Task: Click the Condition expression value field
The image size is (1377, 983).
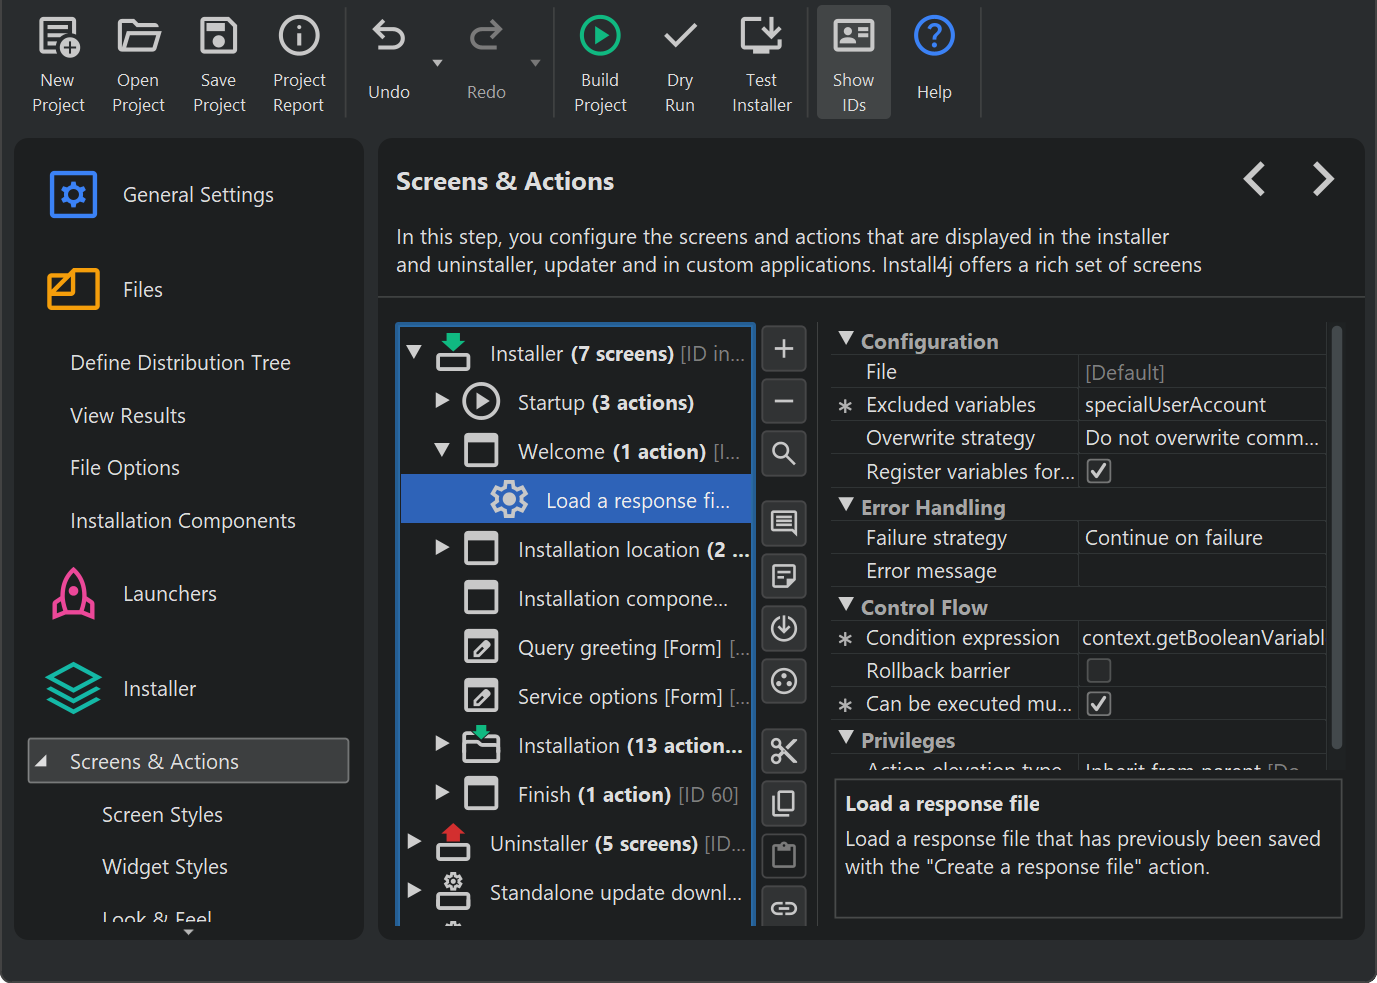Action: pyautogui.click(x=1202, y=638)
